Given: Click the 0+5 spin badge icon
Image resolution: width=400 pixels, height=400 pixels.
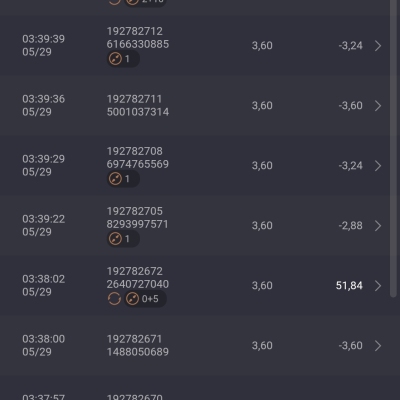Looking at the screenshot, I should 132,299.
